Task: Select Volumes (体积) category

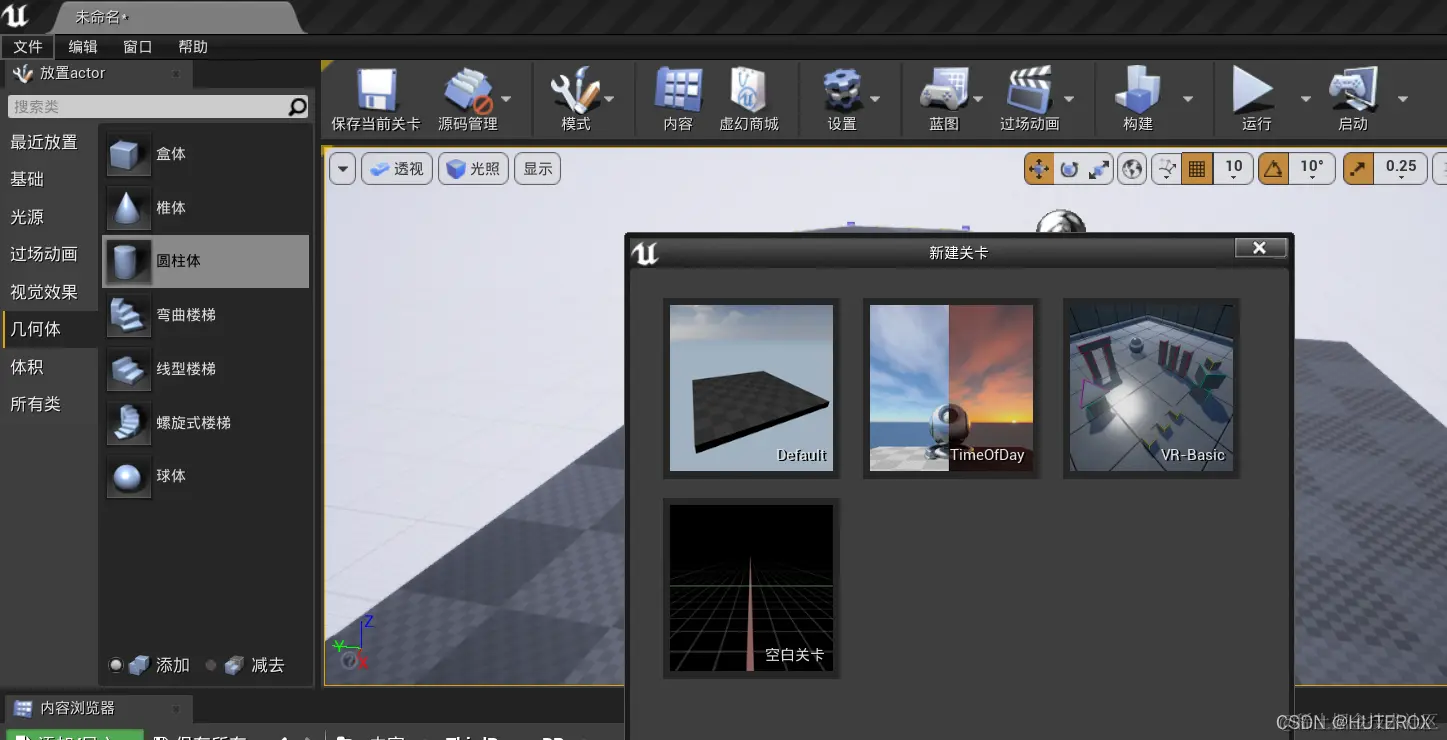Action: [49, 367]
